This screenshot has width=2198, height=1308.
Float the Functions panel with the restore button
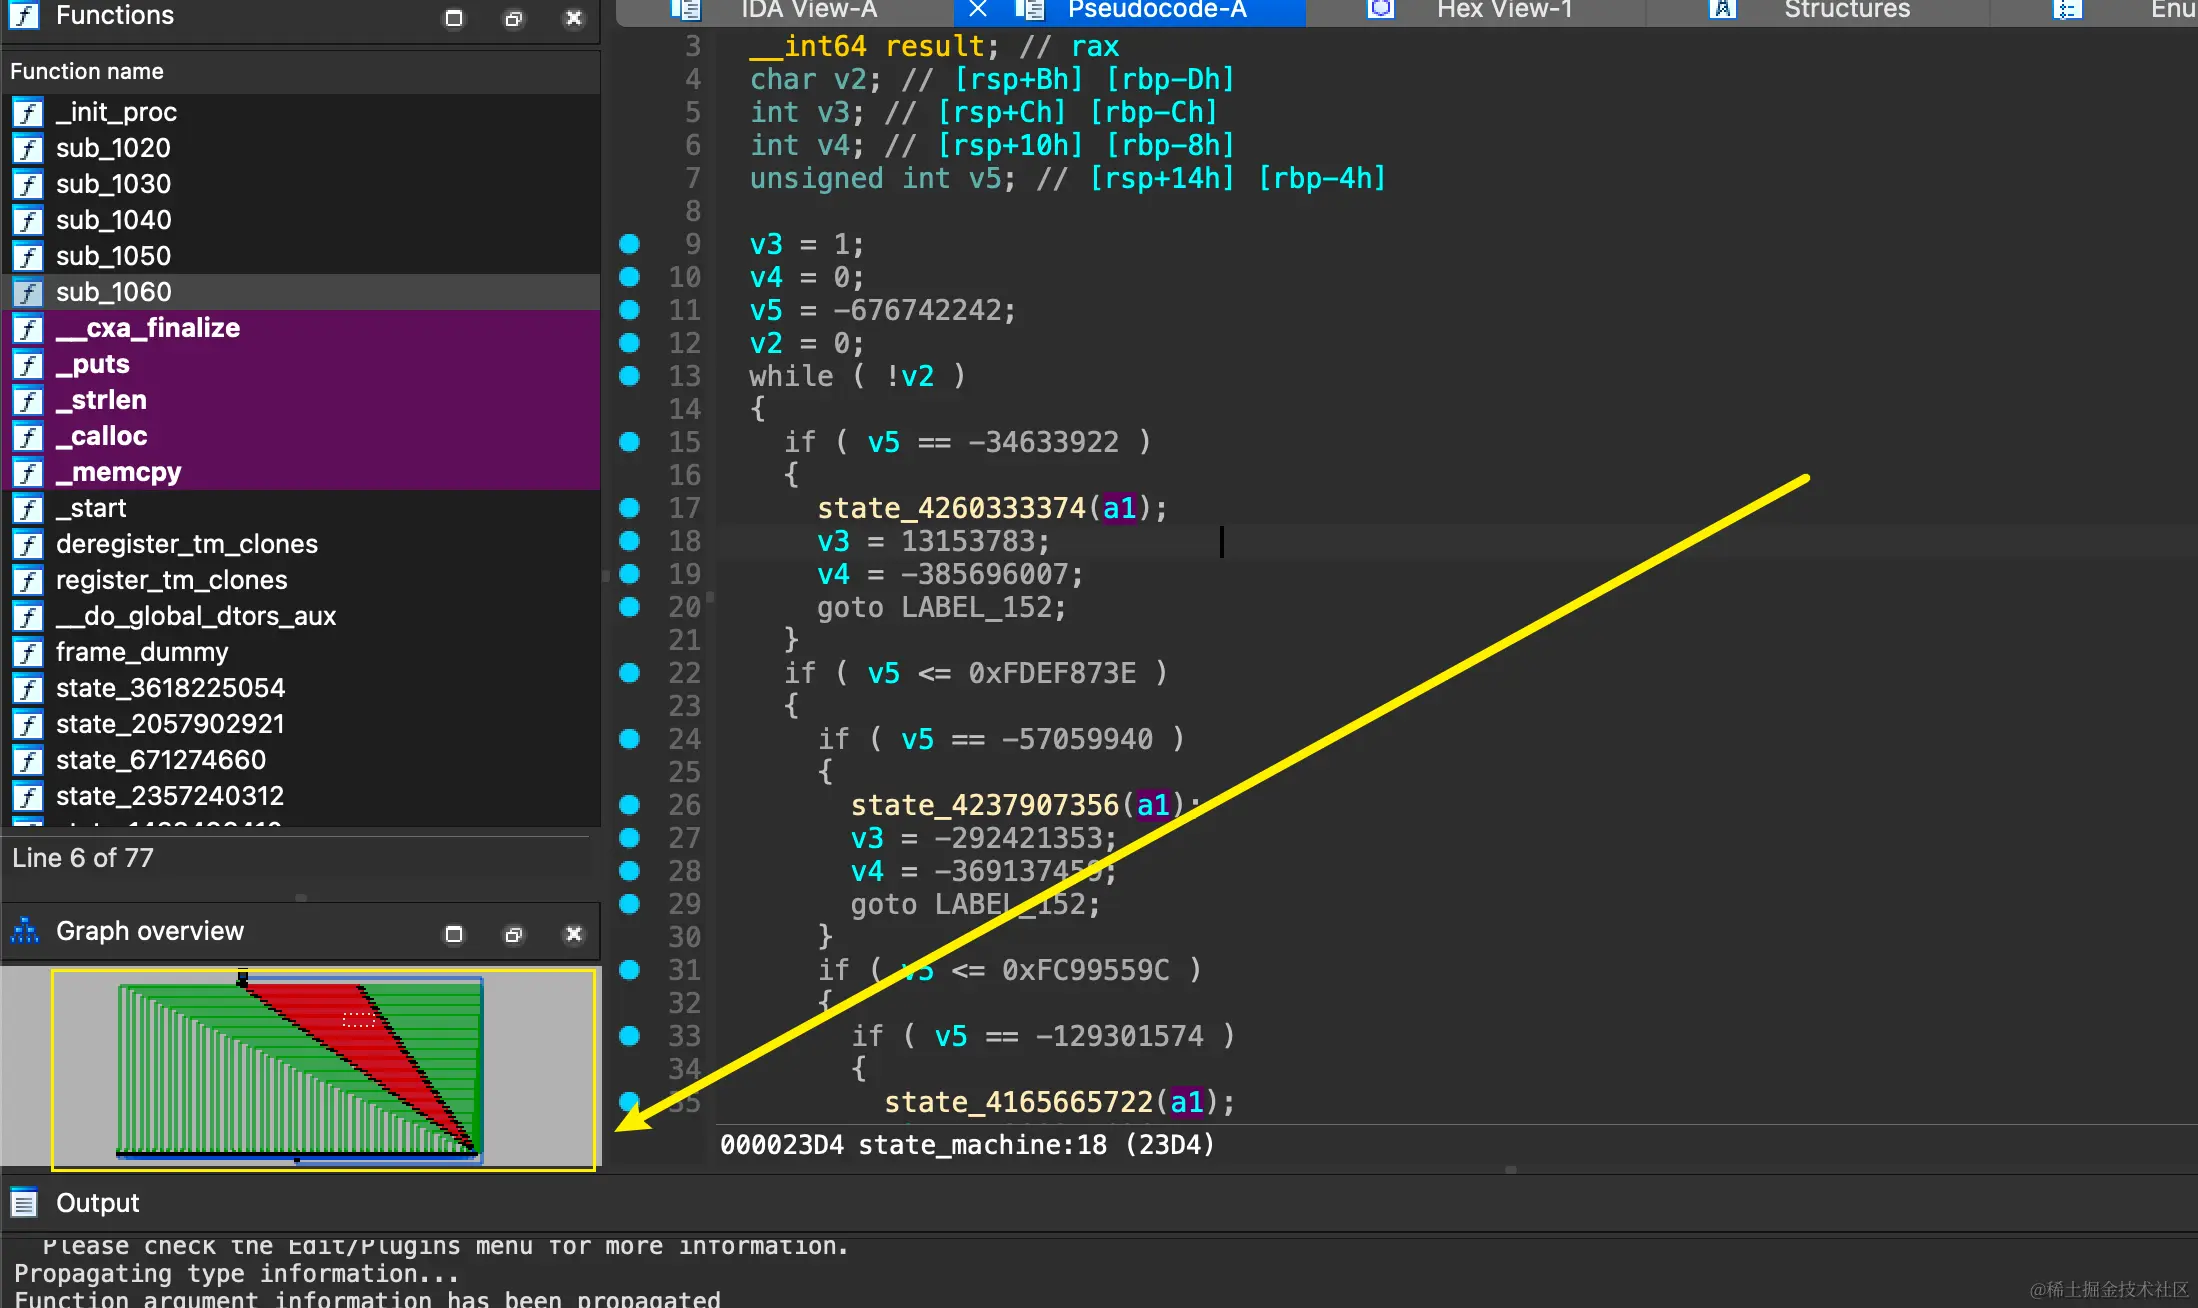(x=513, y=18)
